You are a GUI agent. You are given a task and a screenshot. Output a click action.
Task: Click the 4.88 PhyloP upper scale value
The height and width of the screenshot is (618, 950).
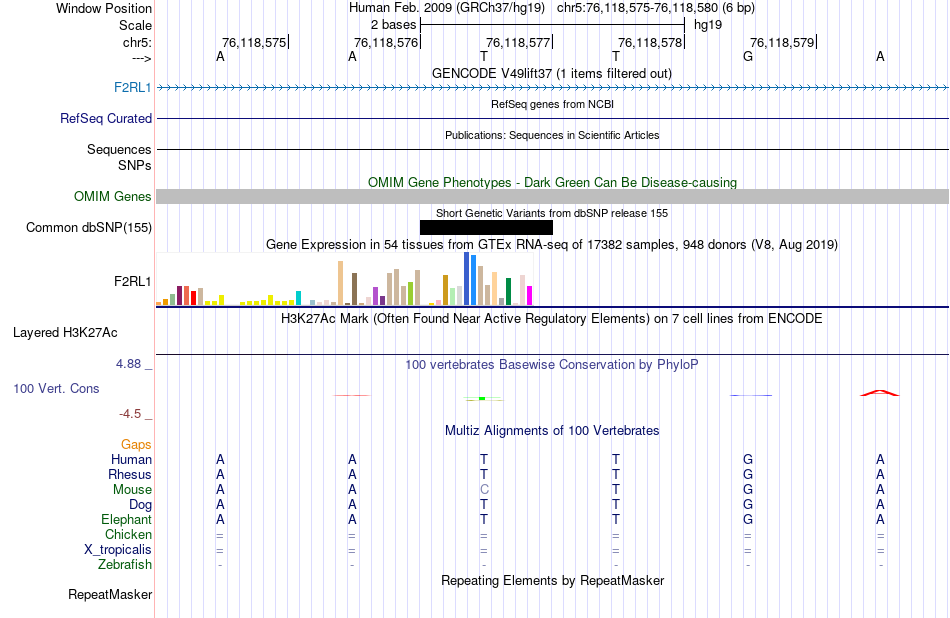click(x=128, y=364)
